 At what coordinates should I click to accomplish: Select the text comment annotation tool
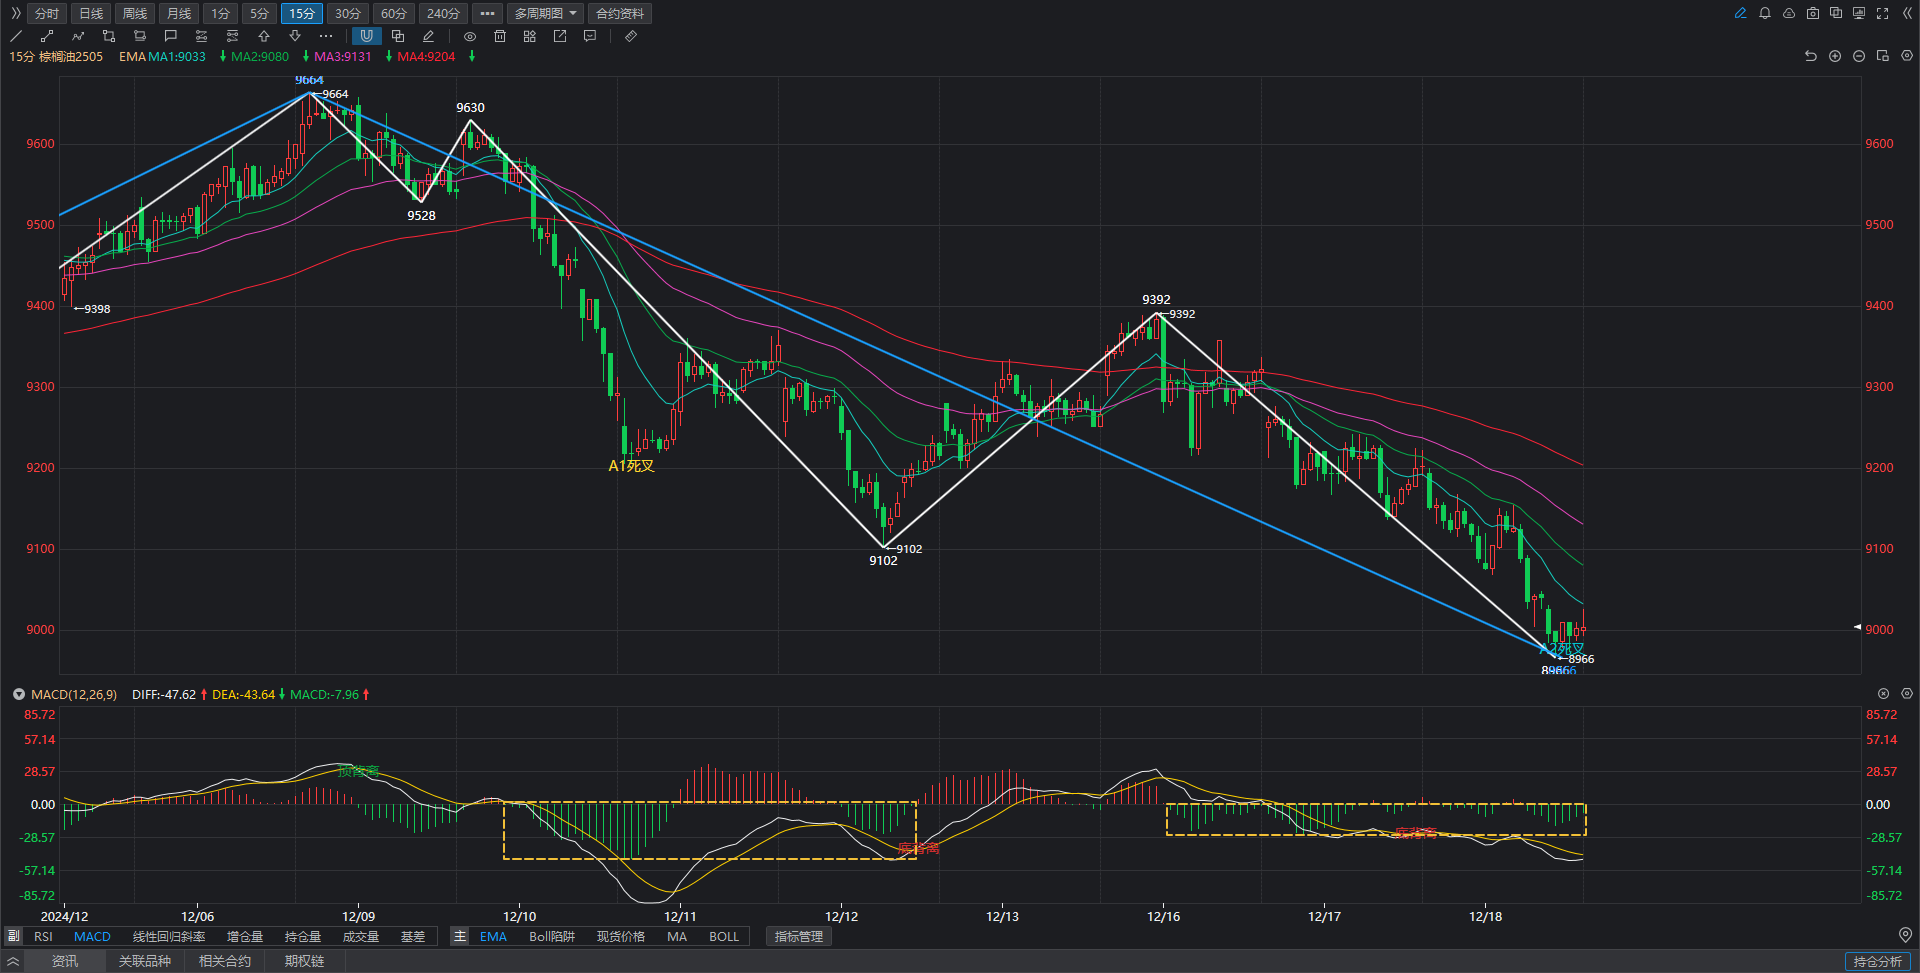coord(171,36)
